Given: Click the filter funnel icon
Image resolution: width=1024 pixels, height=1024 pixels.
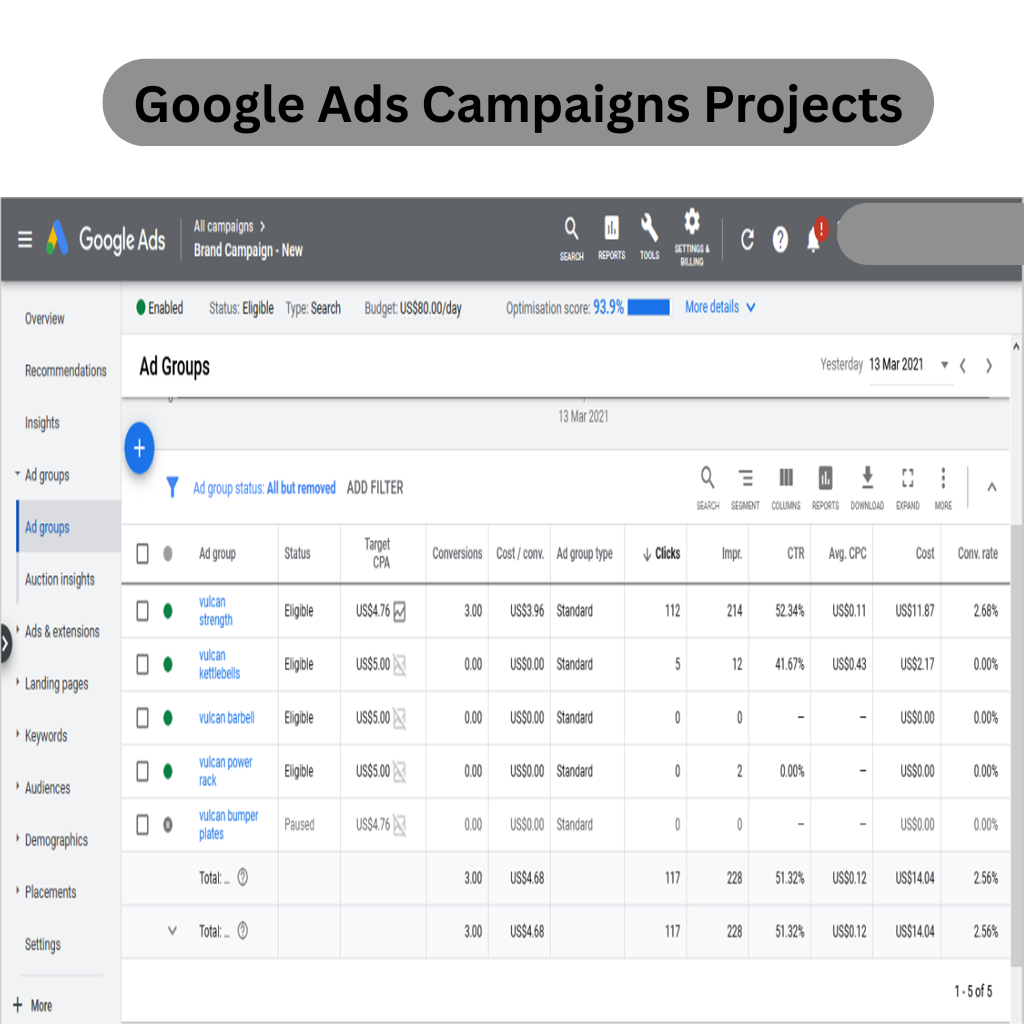Looking at the screenshot, I should click(x=172, y=487).
